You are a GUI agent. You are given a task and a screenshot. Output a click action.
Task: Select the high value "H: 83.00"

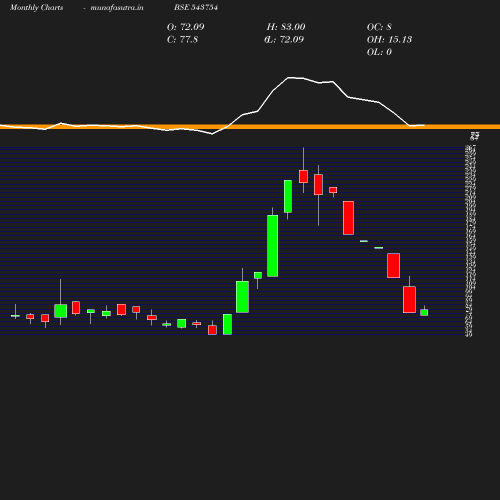(286, 27)
